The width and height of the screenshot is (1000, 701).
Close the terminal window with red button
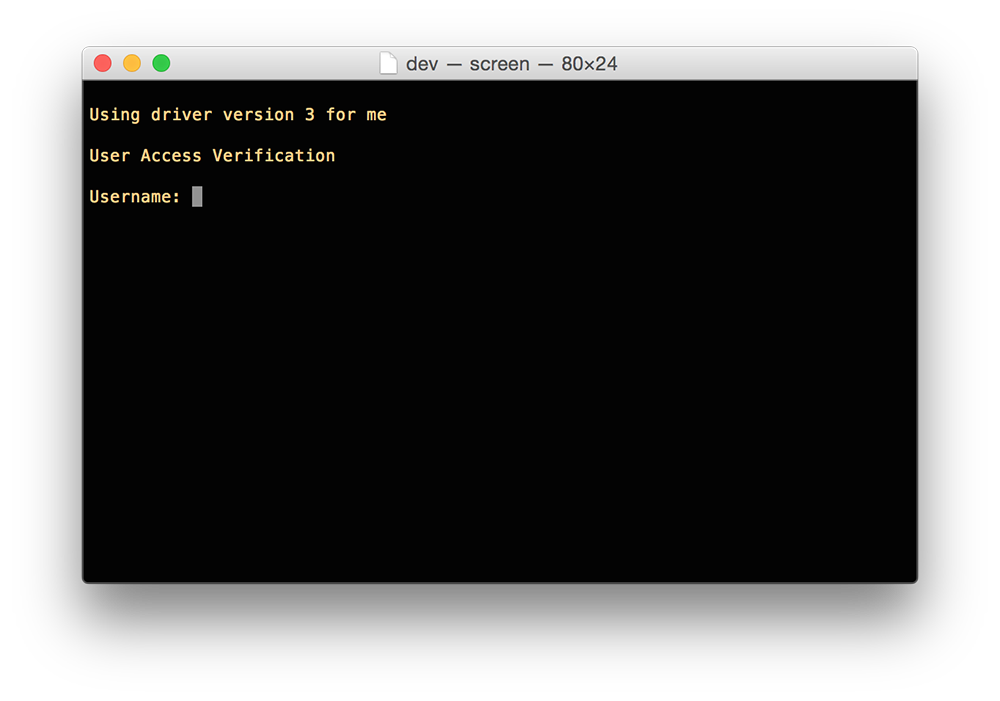click(x=103, y=63)
